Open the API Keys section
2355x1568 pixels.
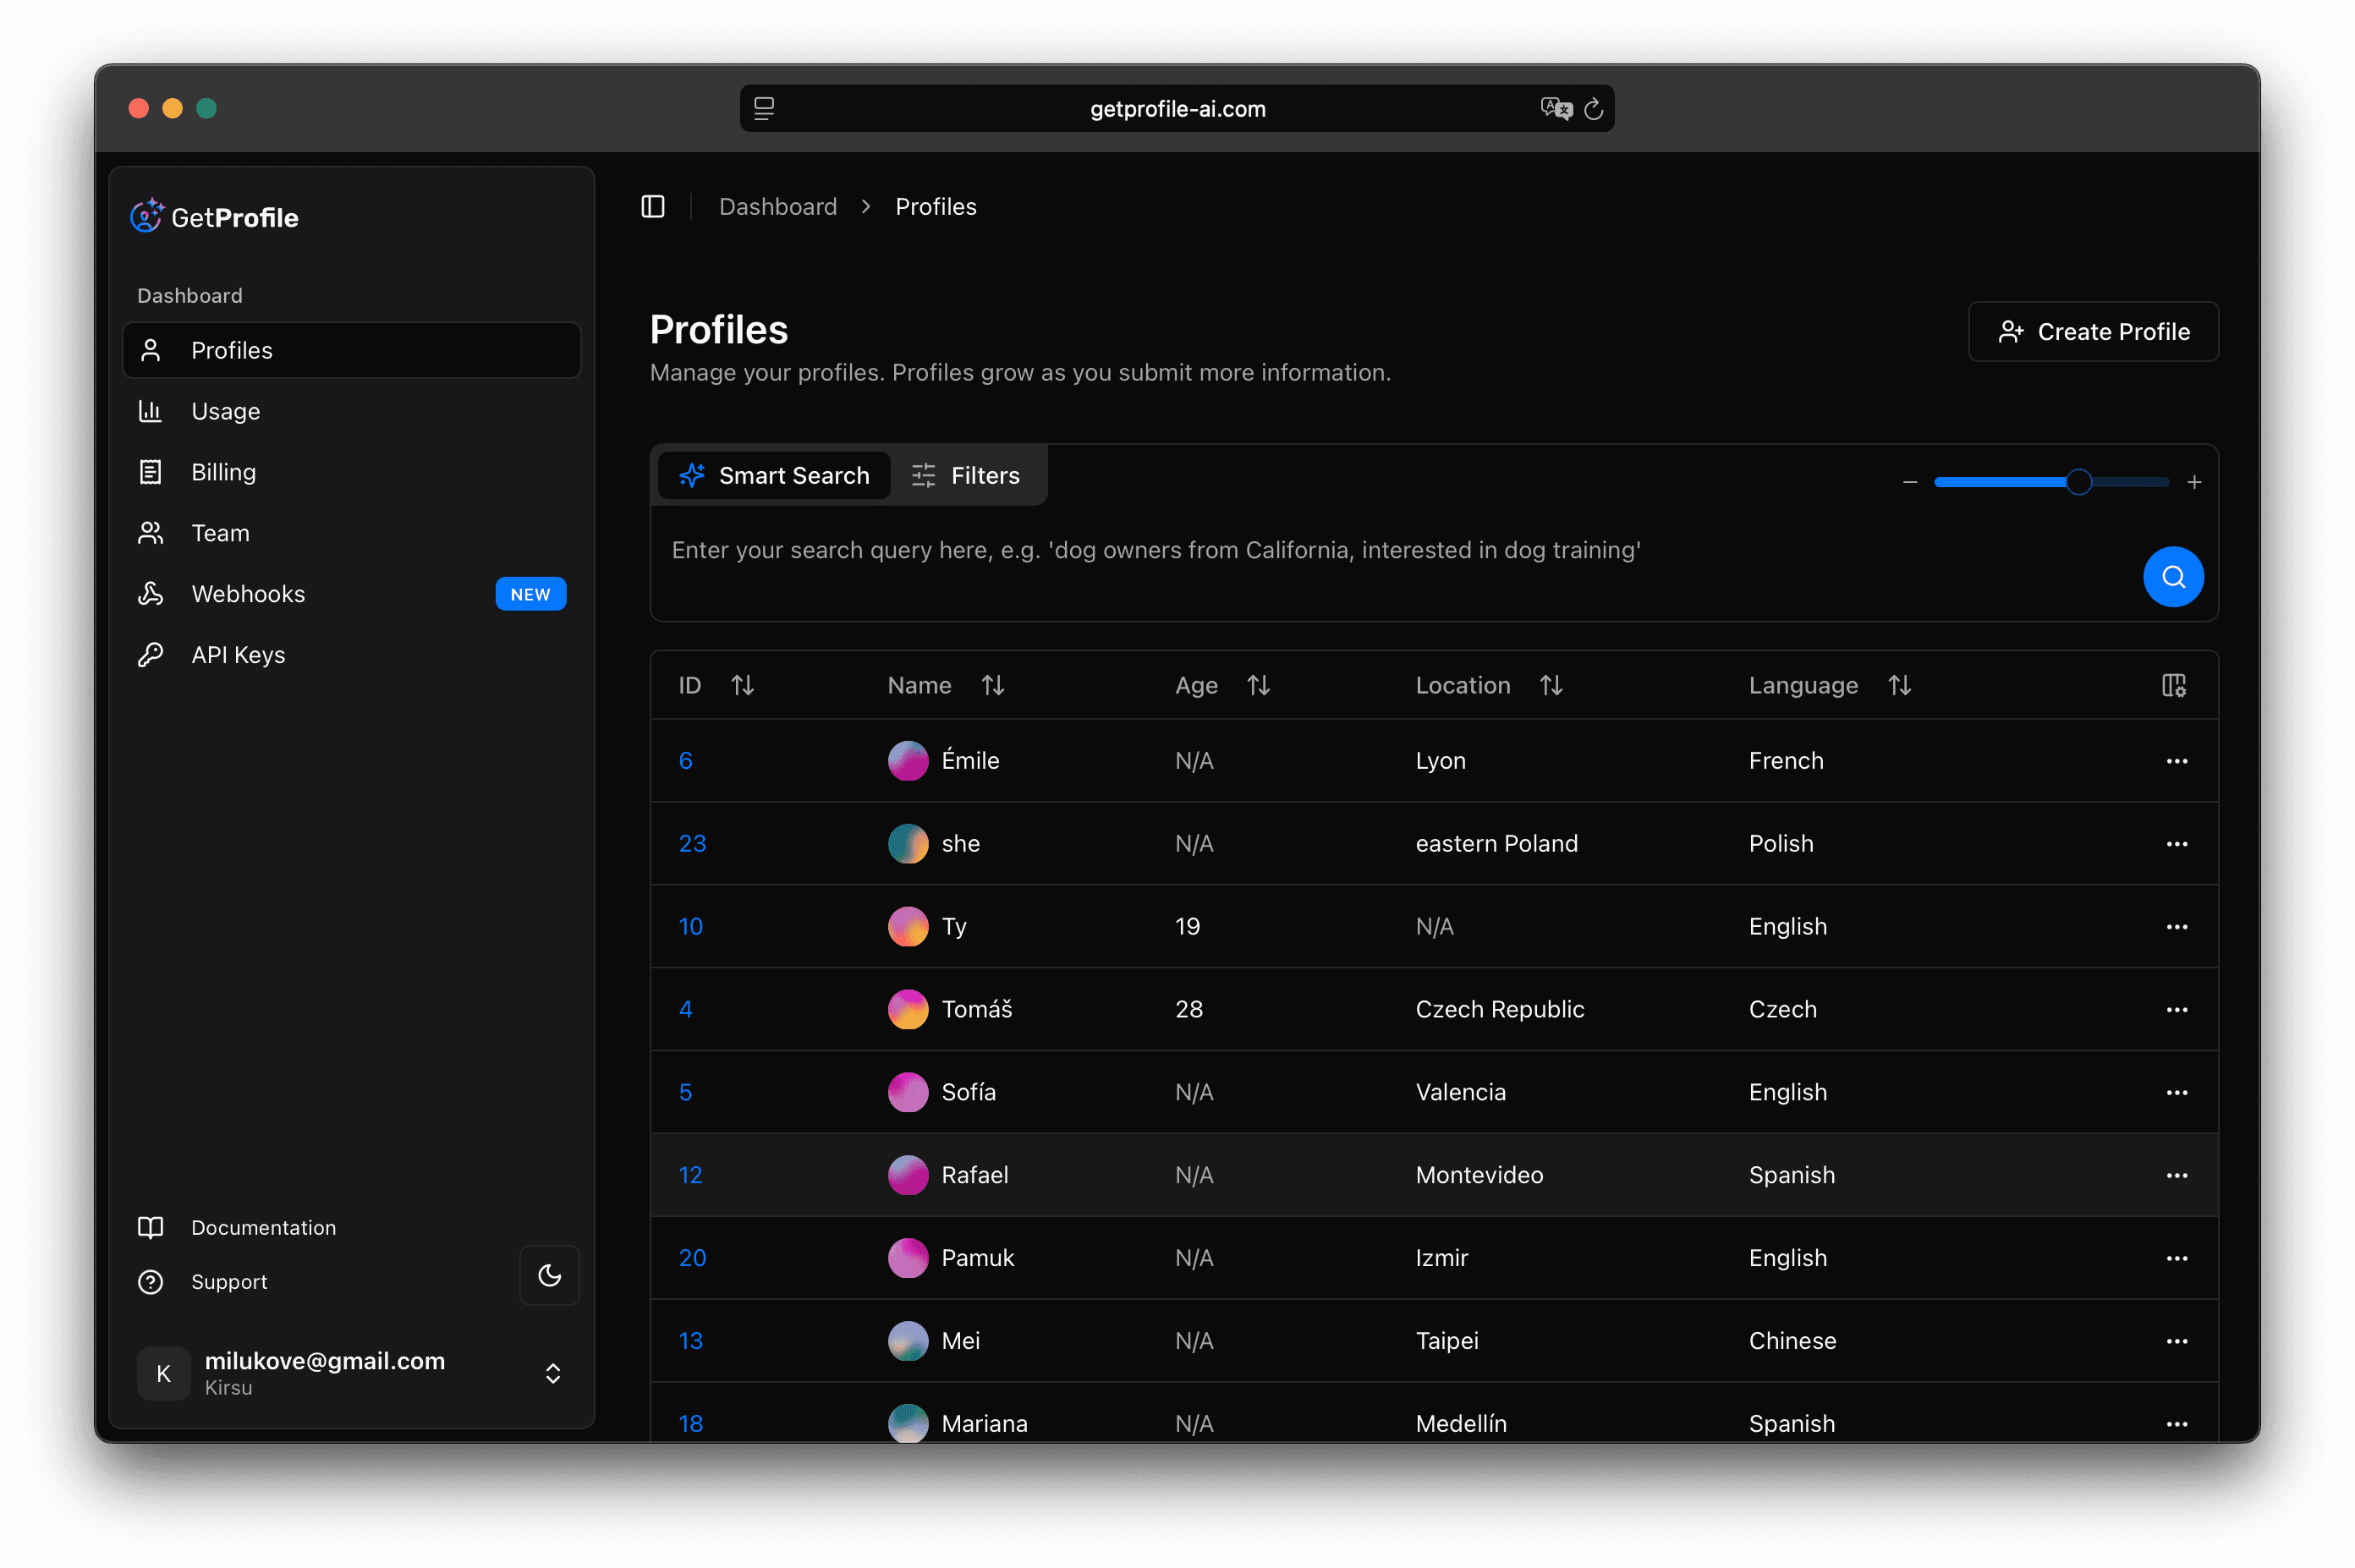[238, 654]
